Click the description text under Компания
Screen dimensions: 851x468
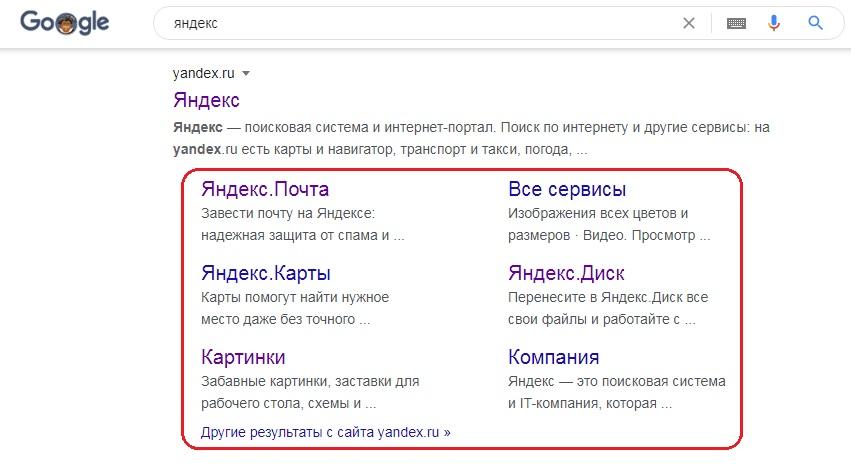[x=616, y=393]
